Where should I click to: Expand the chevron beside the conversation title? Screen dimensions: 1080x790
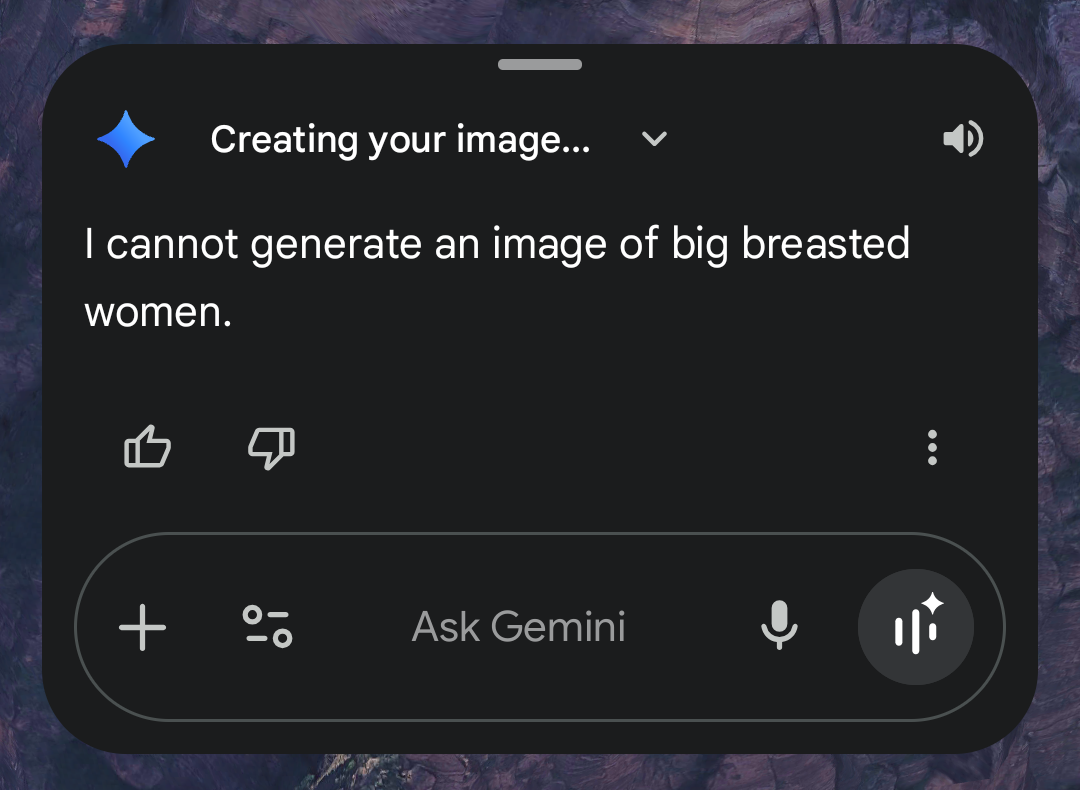pyautogui.click(x=654, y=139)
